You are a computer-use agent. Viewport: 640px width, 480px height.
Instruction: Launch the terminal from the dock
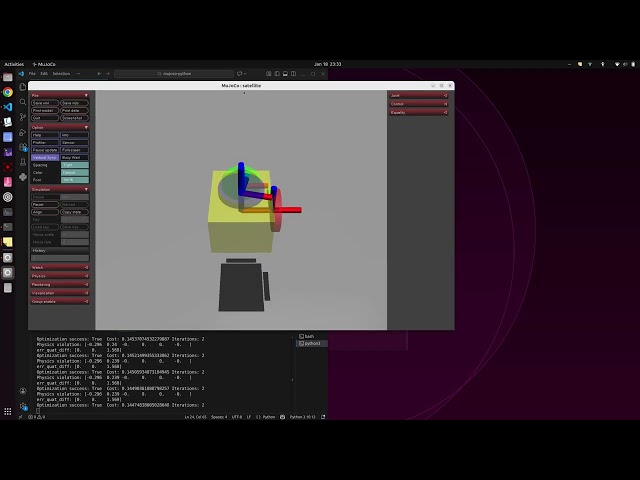pos(8,227)
